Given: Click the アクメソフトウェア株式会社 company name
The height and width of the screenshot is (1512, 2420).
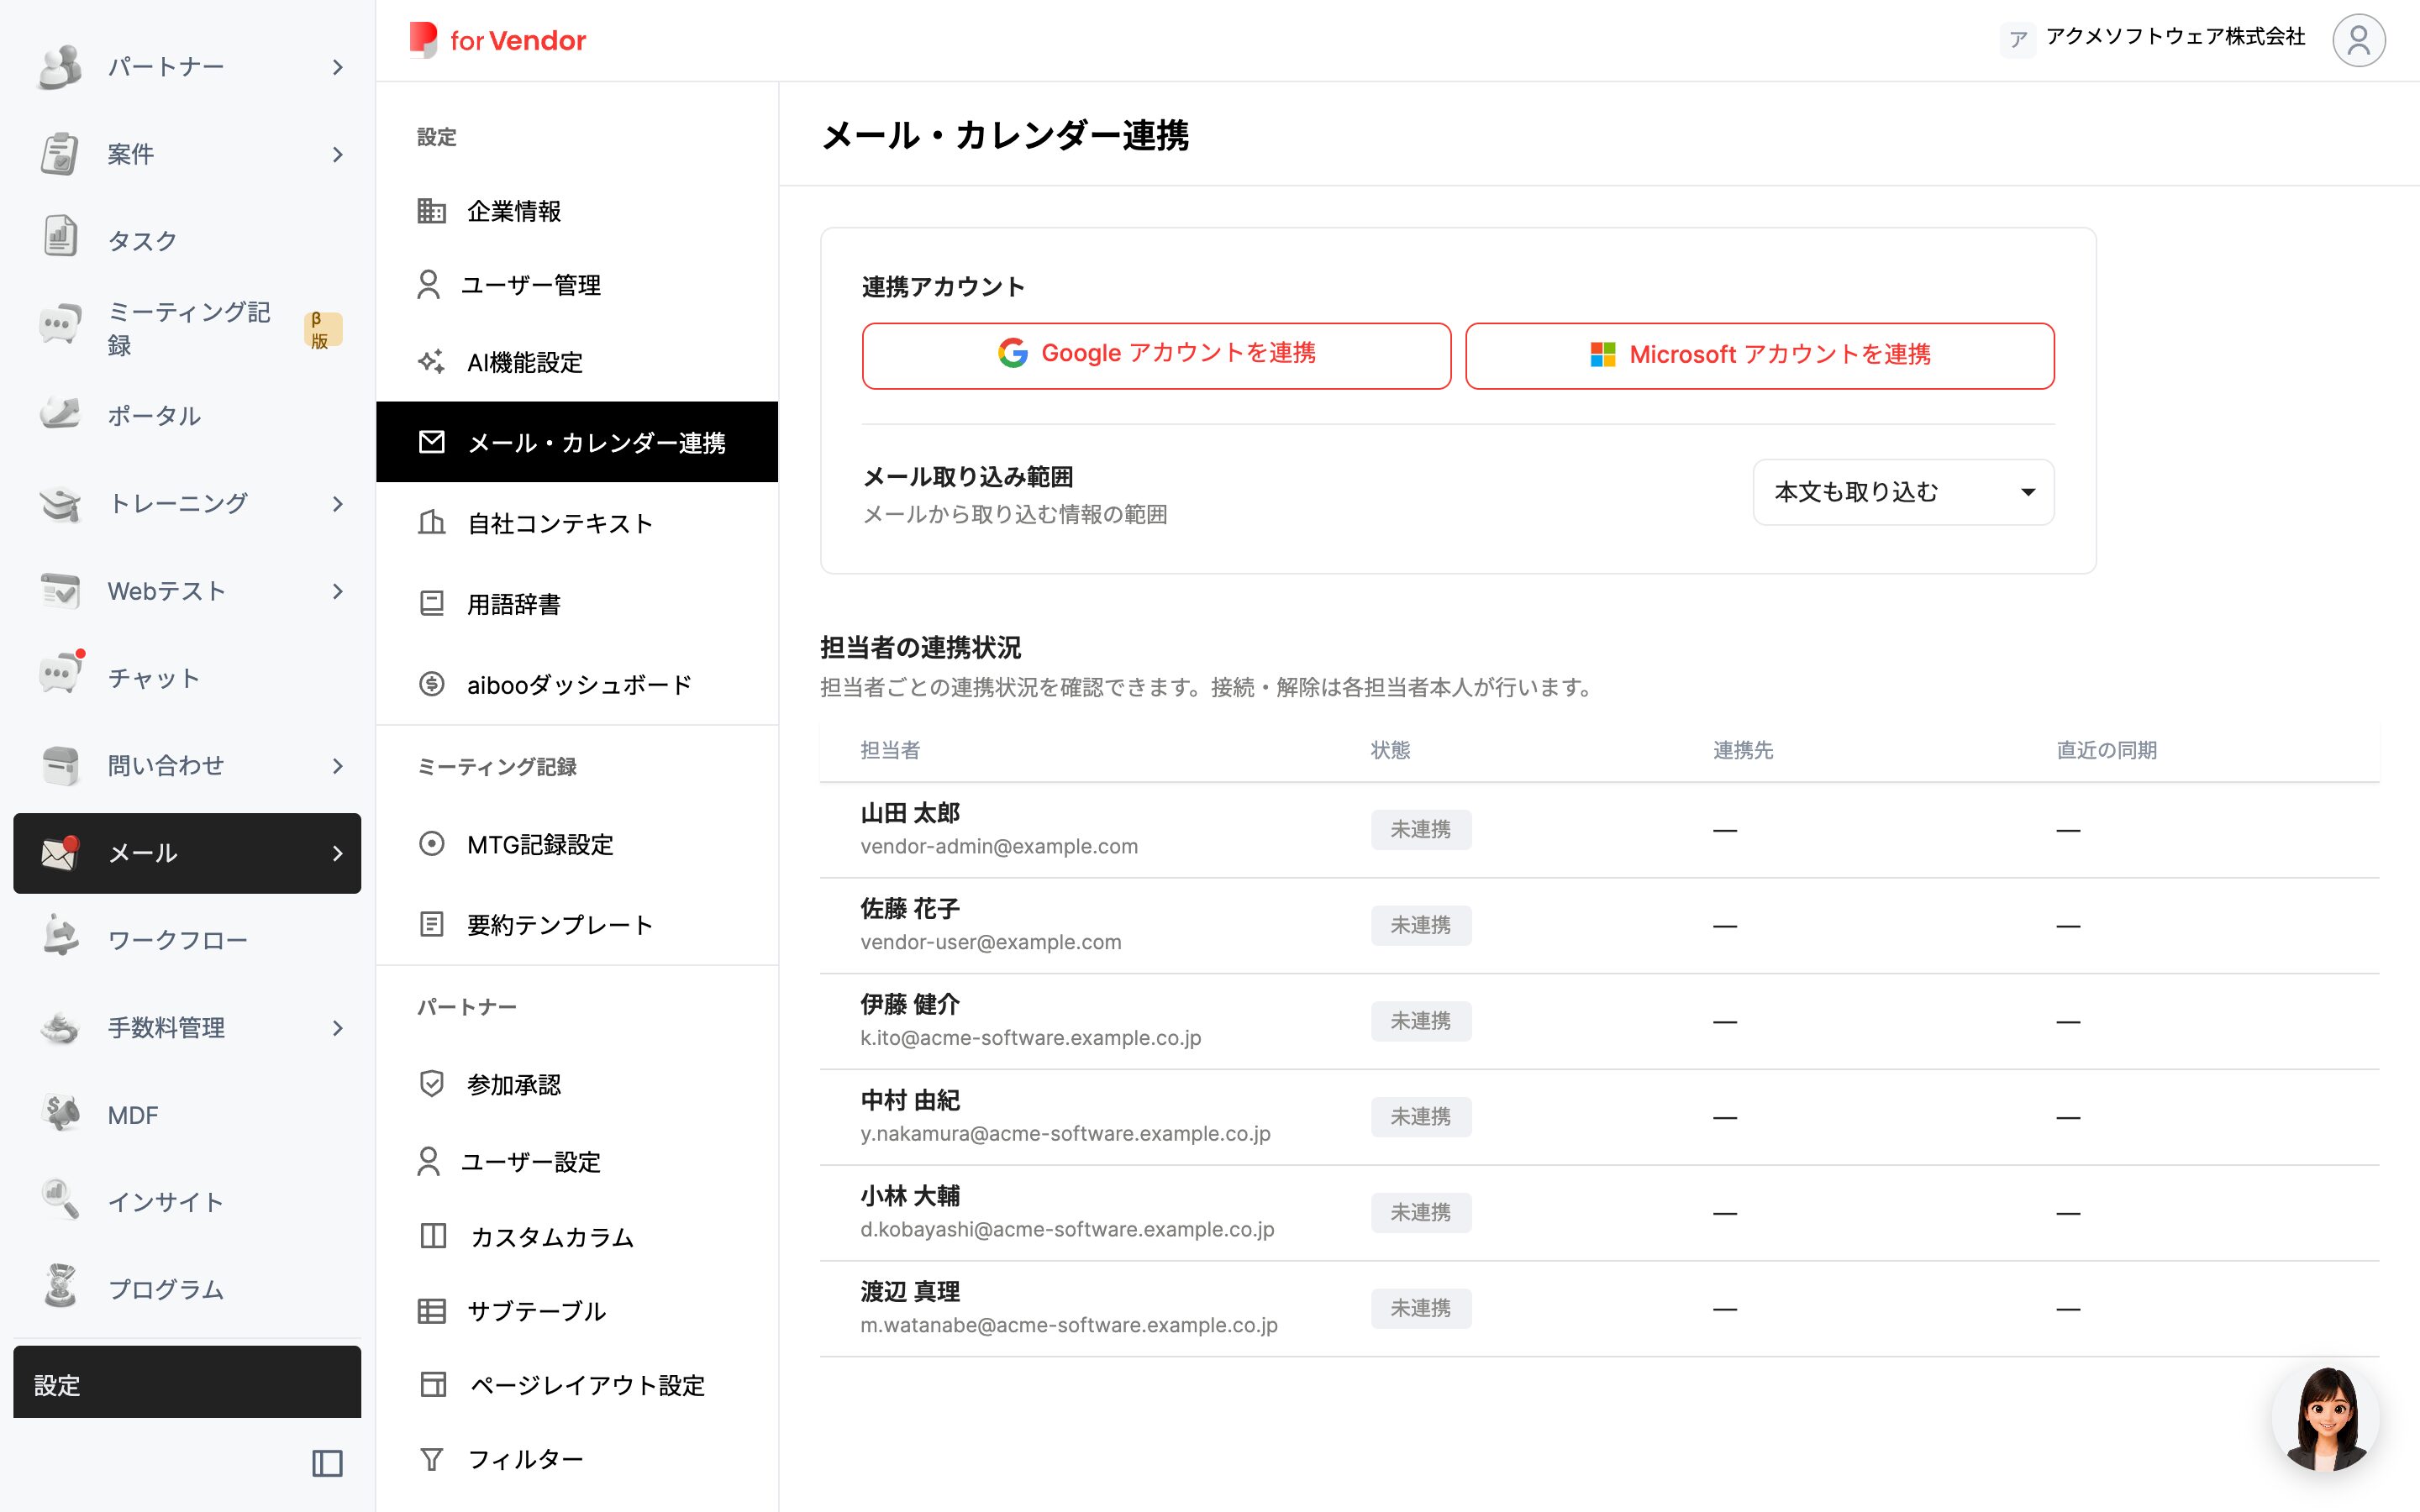Looking at the screenshot, I should pos(2175,37).
